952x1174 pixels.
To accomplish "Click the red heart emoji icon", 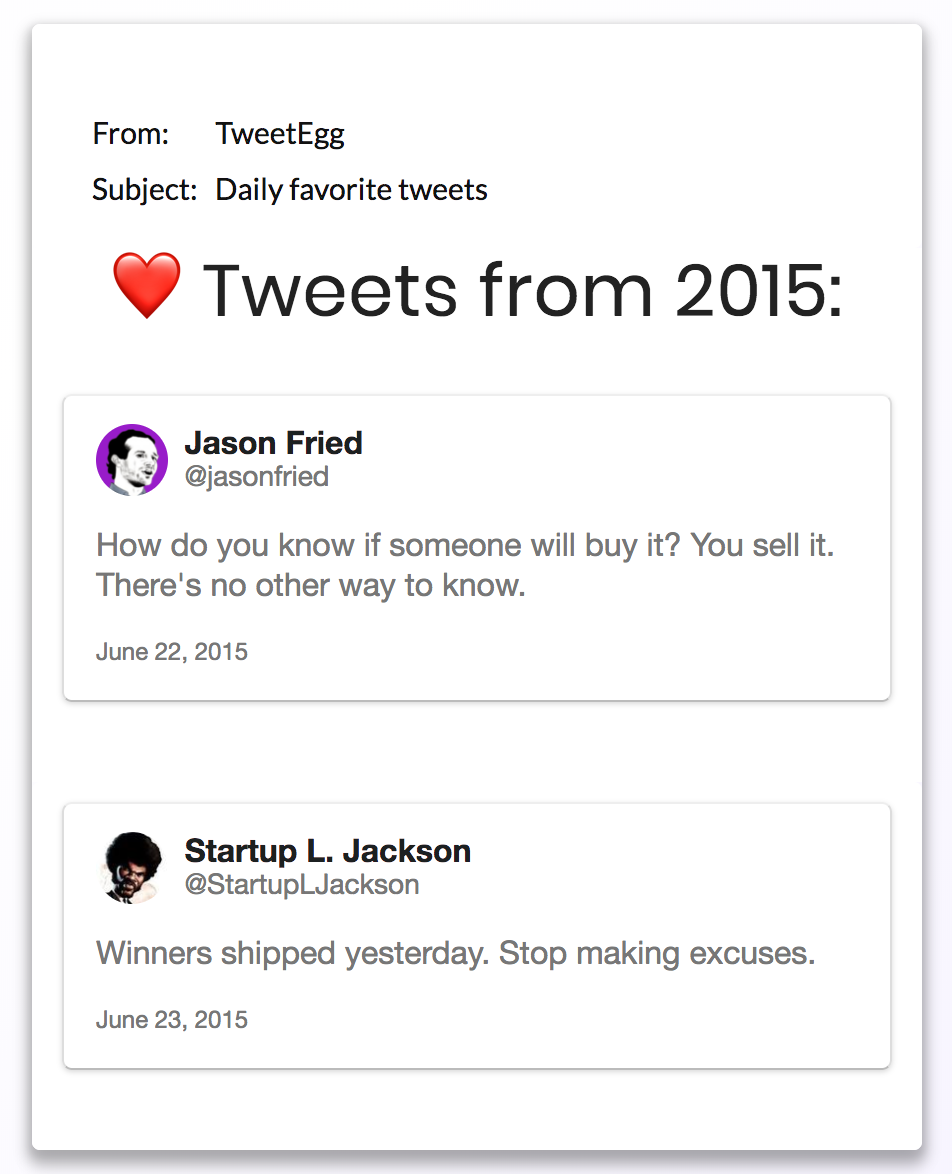I will [147, 286].
